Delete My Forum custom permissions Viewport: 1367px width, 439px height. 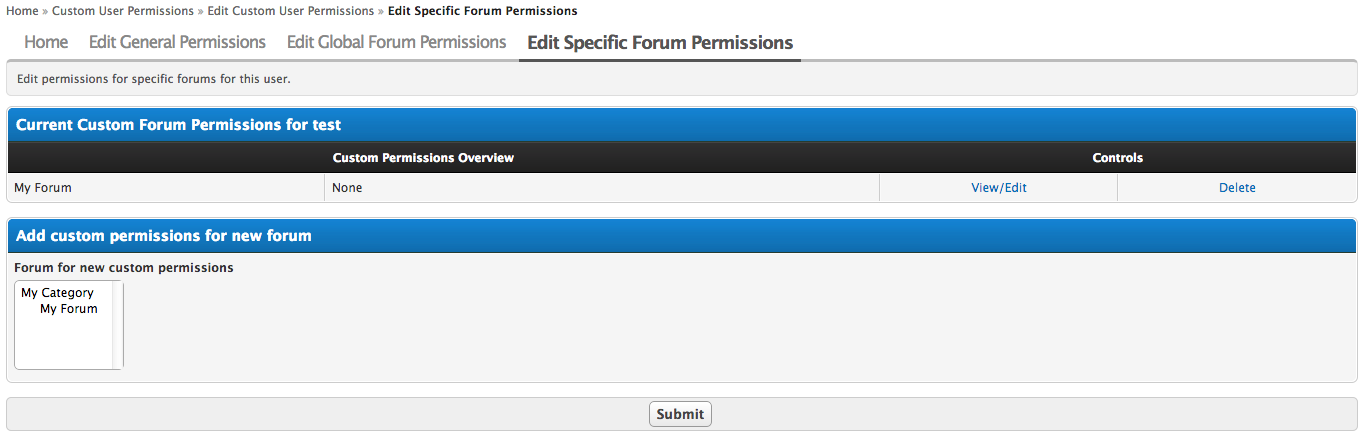click(x=1236, y=187)
